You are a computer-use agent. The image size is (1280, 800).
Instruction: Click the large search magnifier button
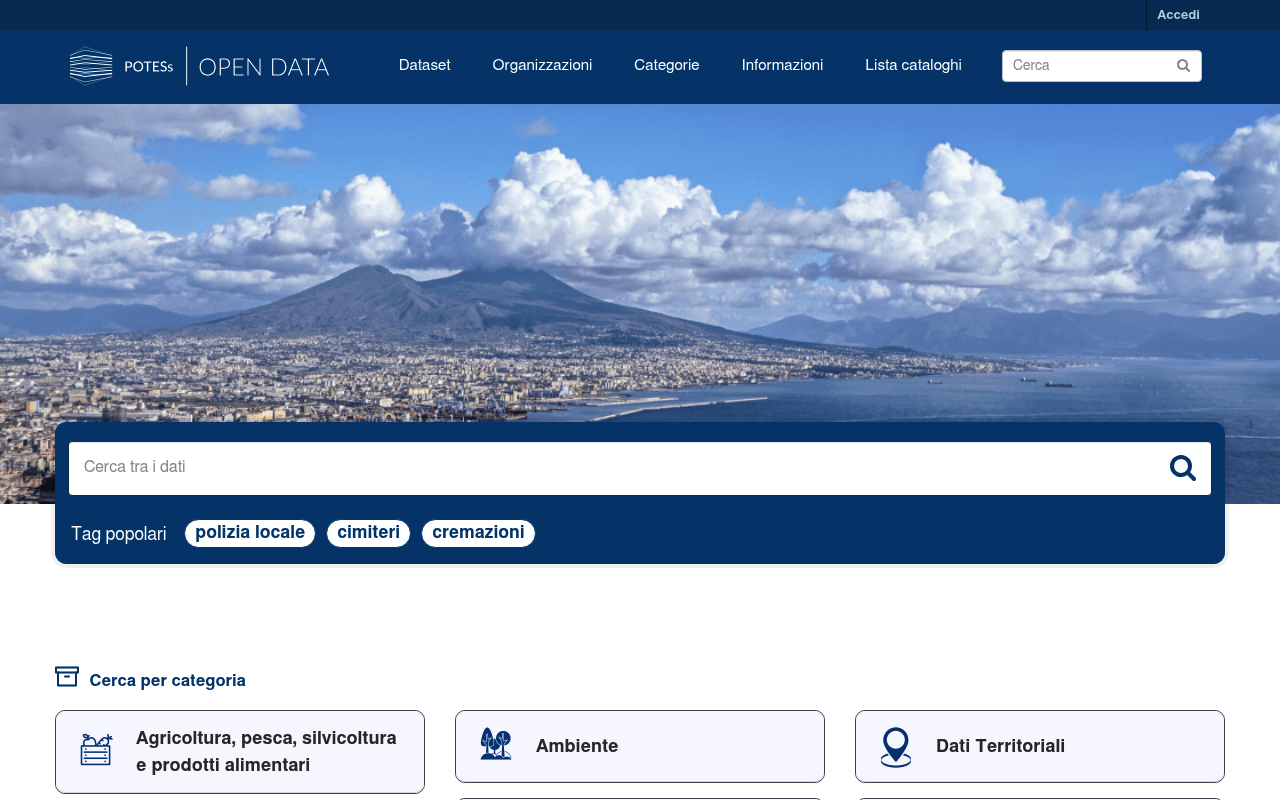tap(1183, 468)
